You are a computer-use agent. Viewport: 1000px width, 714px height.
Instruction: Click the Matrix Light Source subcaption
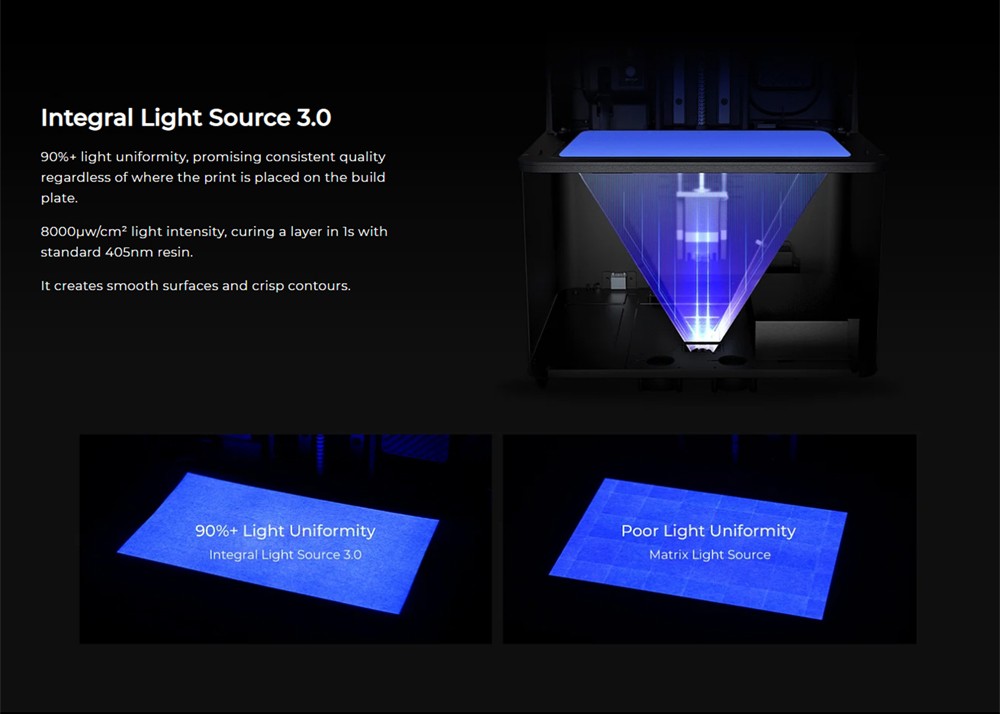[x=710, y=555]
